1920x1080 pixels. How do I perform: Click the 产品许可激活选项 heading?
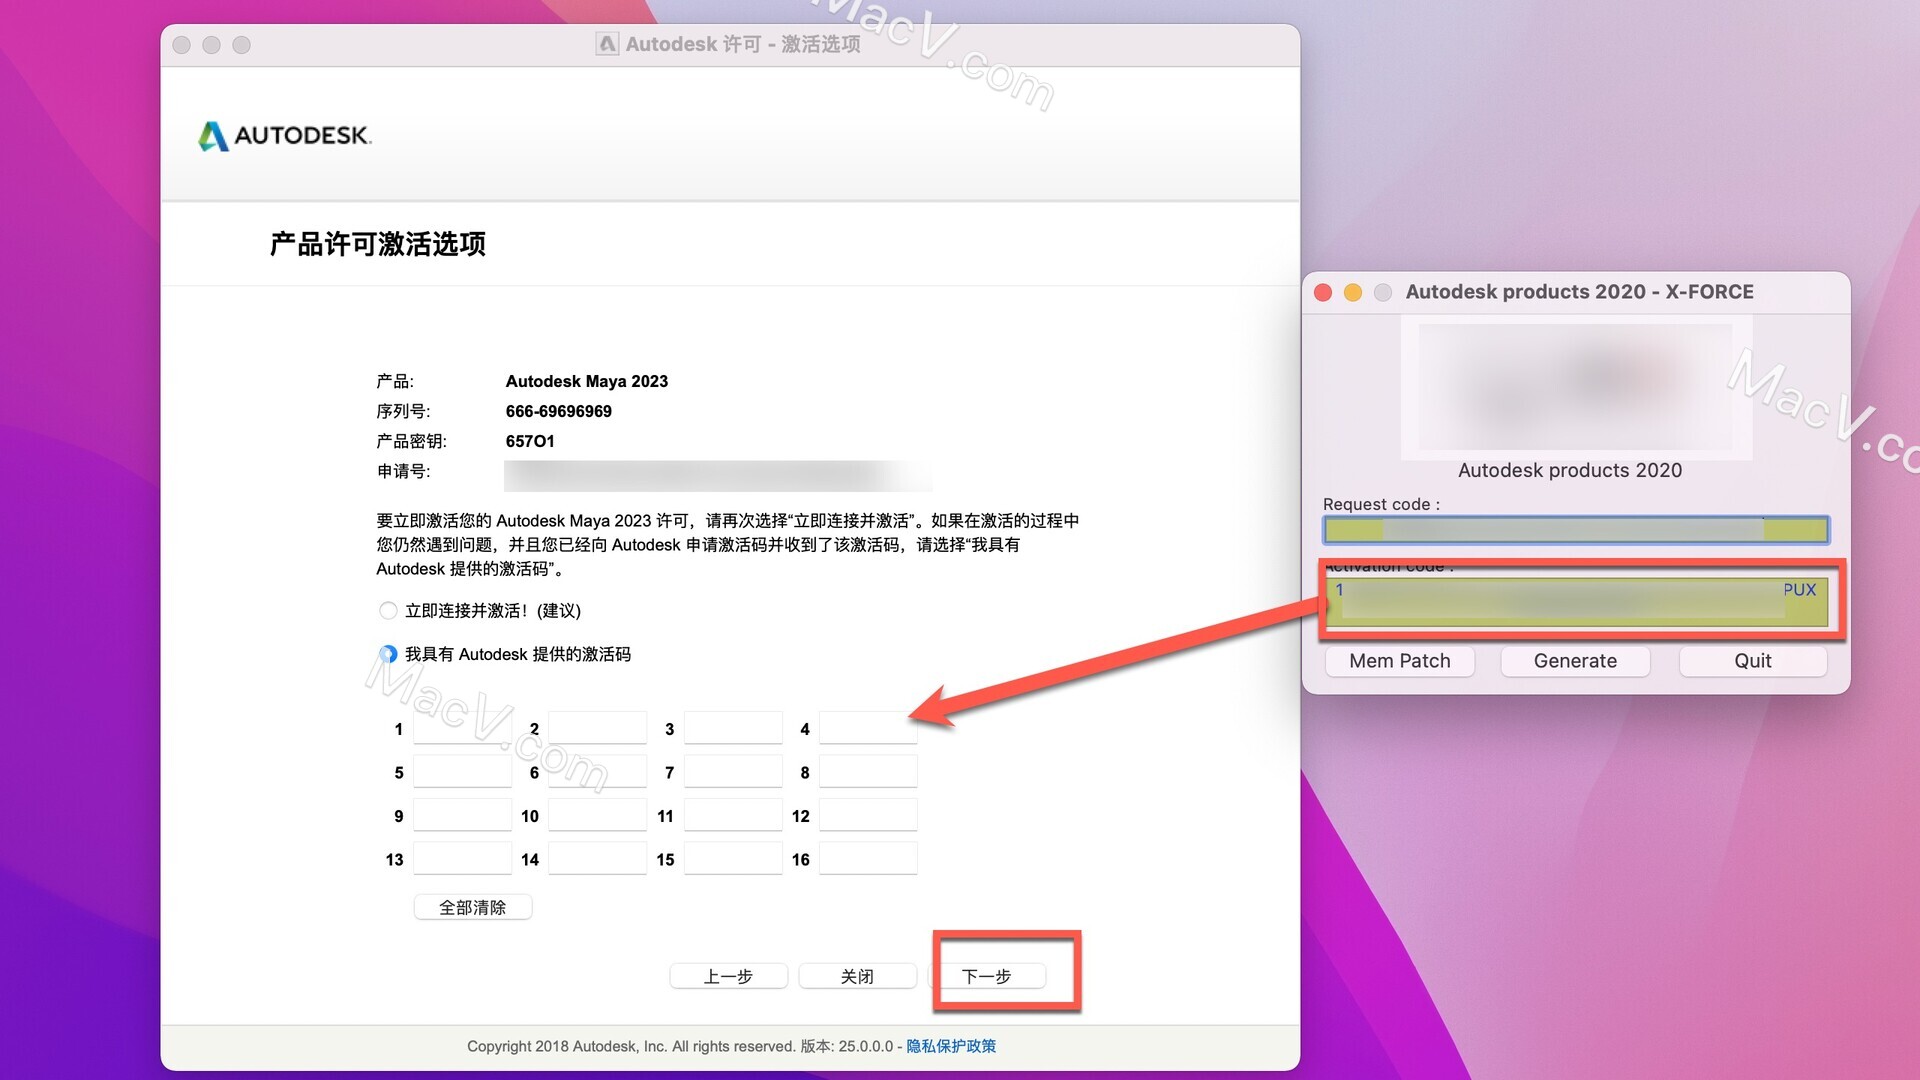[x=378, y=244]
